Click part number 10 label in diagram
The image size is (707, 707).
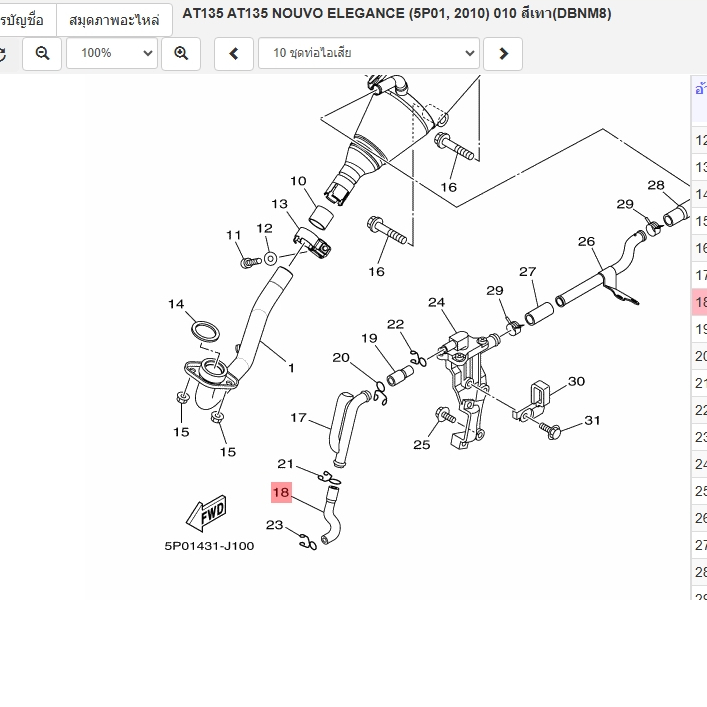298,181
